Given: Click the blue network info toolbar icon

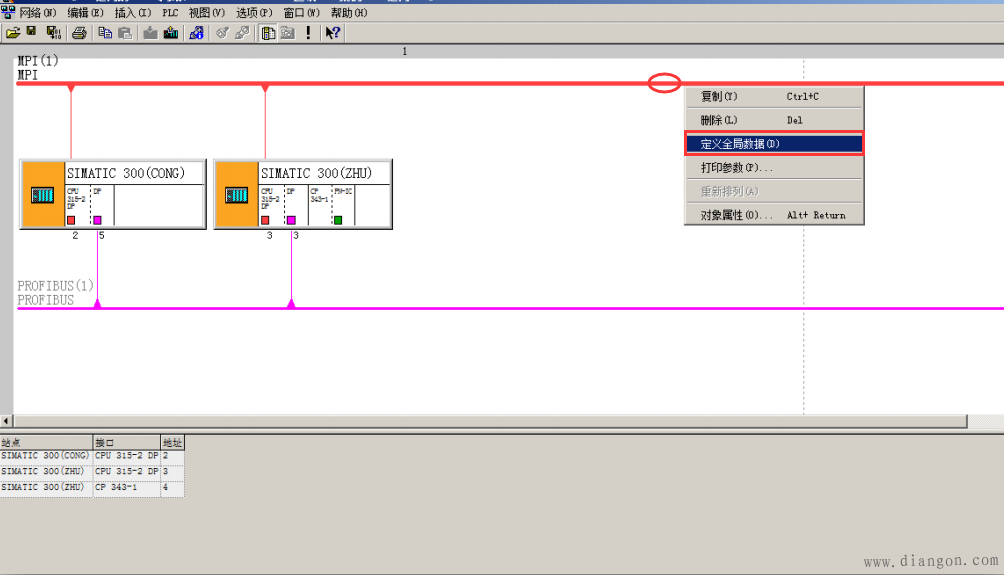Looking at the screenshot, I should tap(197, 33).
